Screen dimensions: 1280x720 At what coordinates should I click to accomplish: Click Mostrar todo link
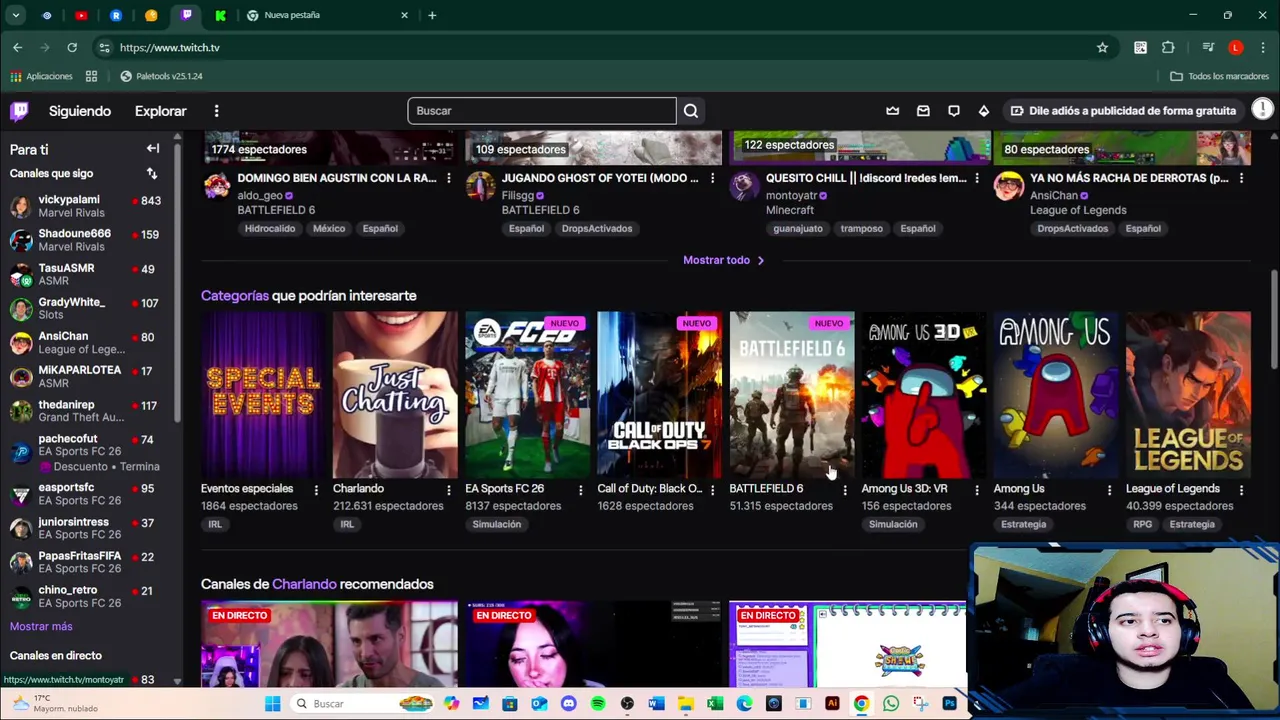pyautogui.click(x=724, y=260)
